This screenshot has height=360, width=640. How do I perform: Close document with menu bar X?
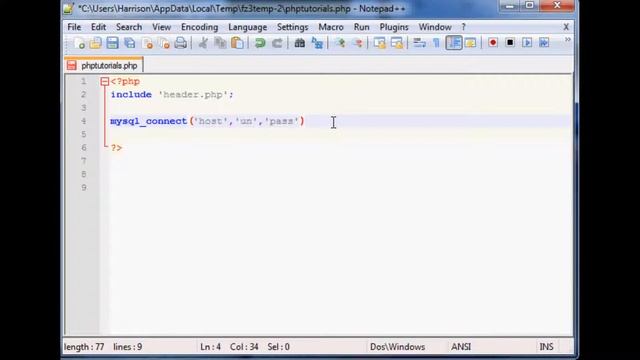[x=566, y=27]
